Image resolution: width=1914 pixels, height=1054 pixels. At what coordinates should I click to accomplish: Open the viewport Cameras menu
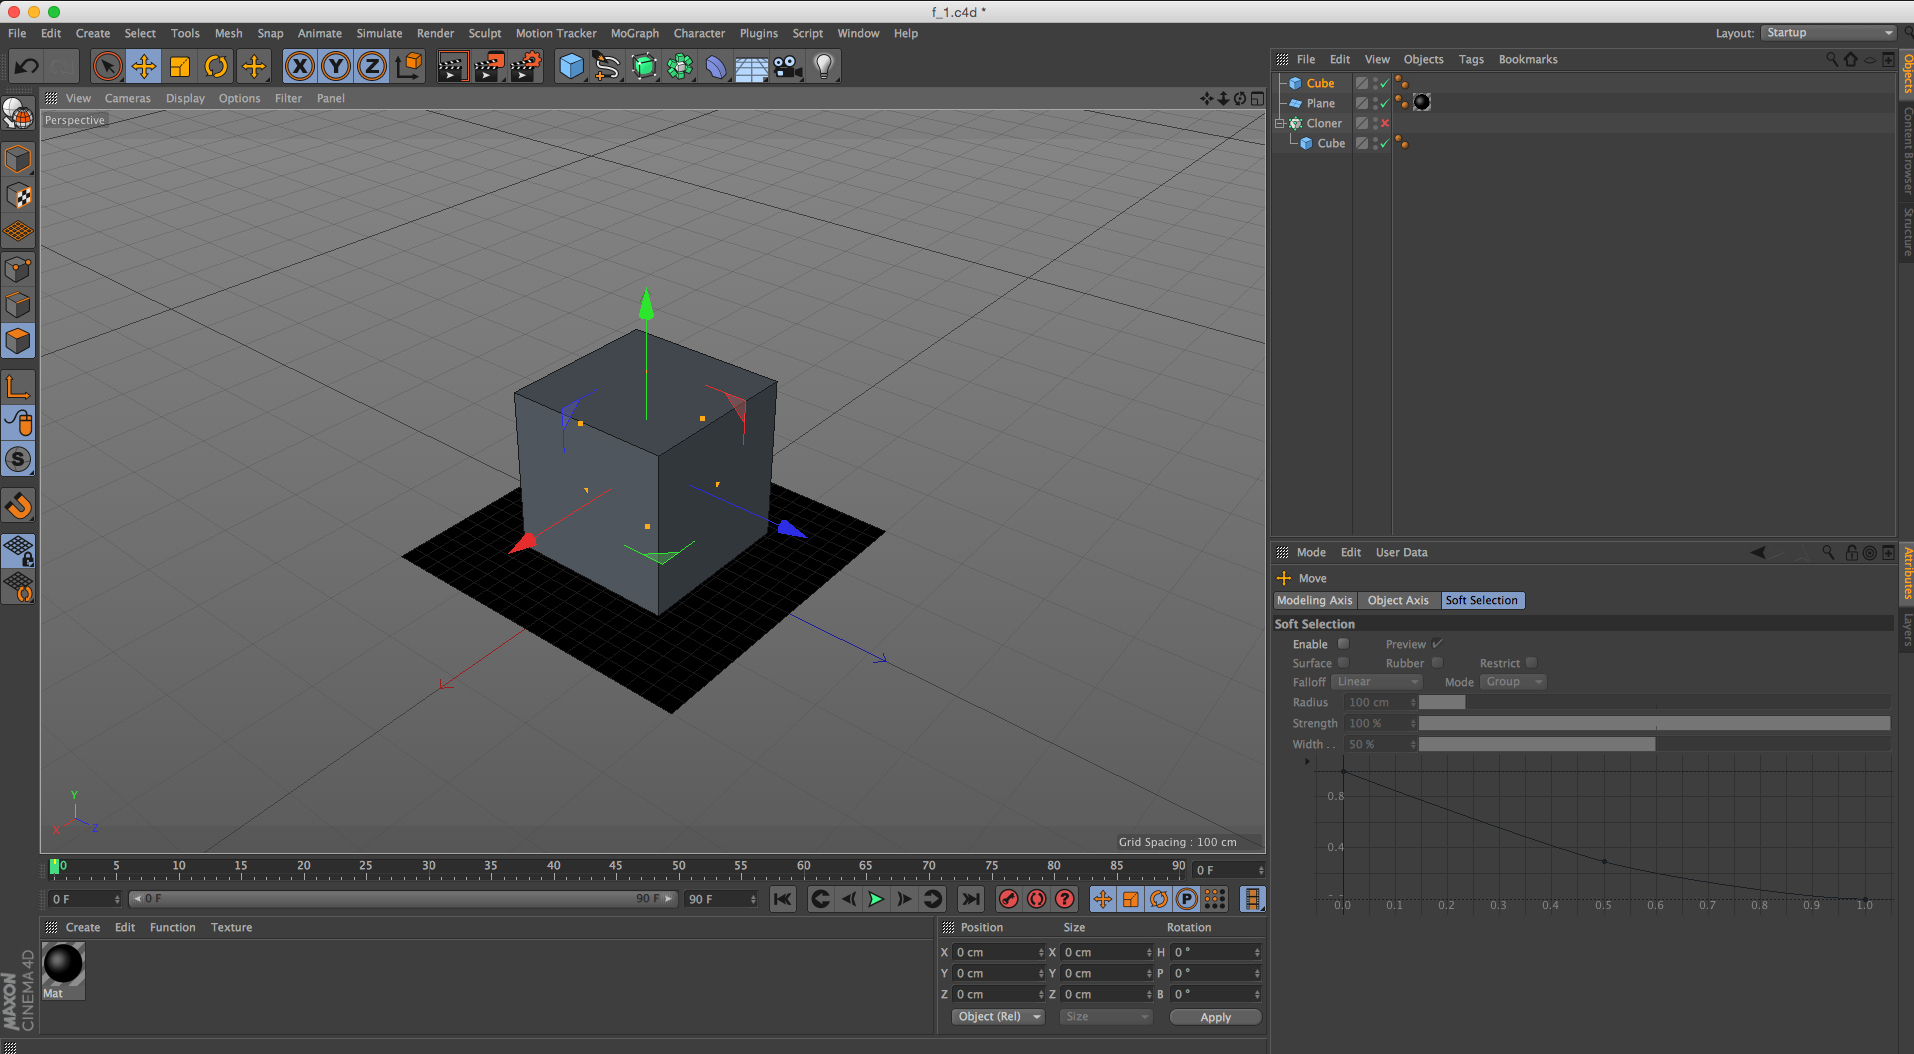127,98
